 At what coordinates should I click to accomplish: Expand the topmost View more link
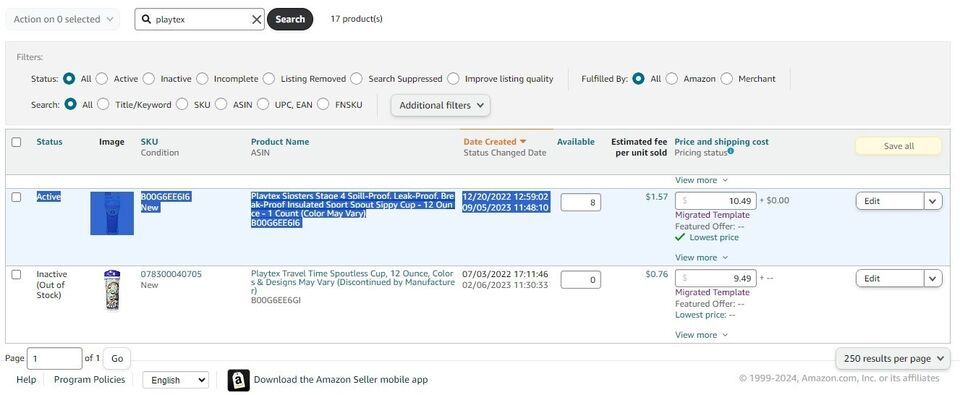coord(701,180)
